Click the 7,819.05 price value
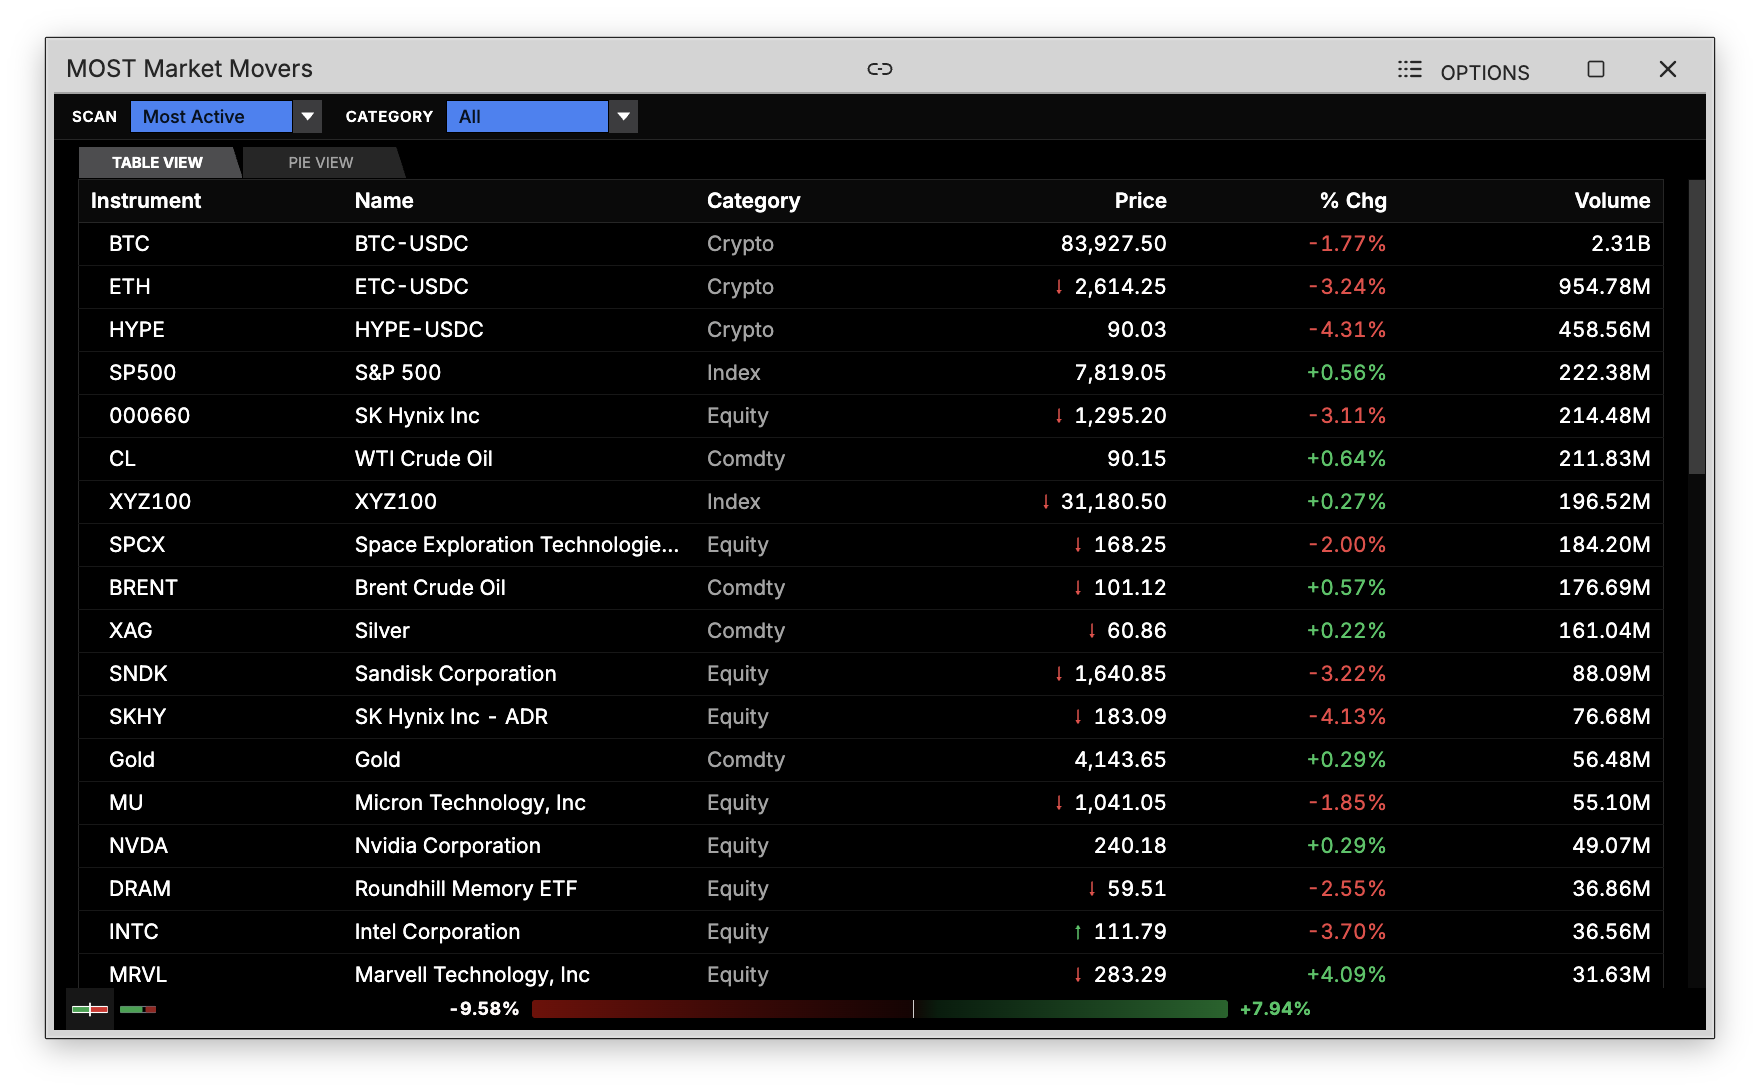Viewport: 1760px width, 1092px height. coord(1120,373)
